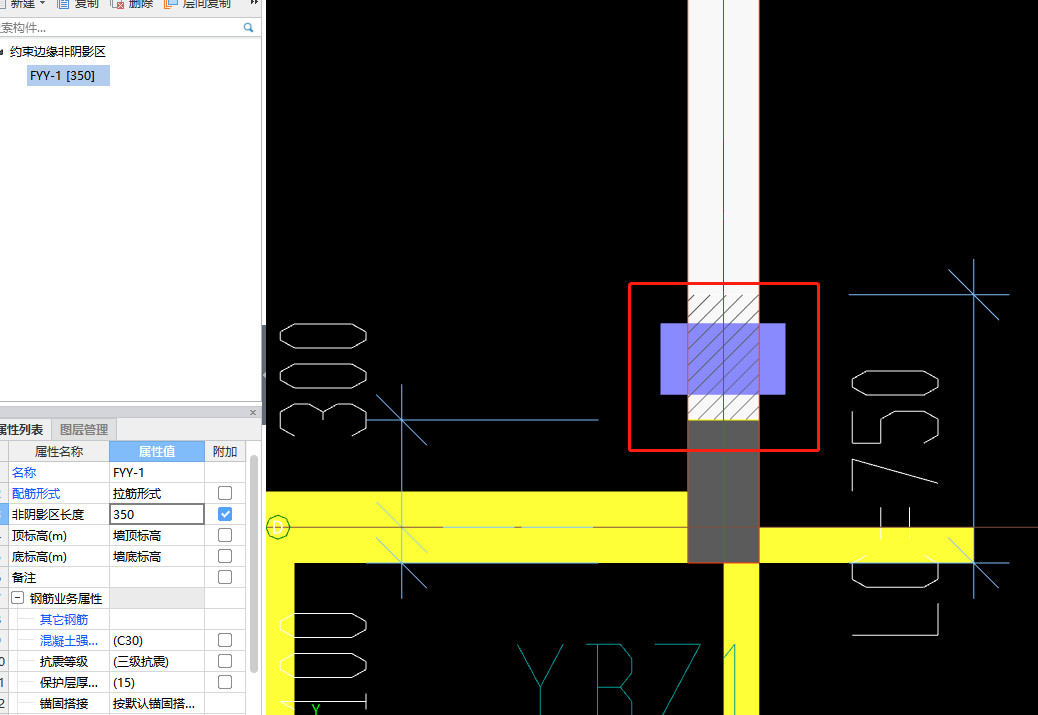Click the 其它钢筋 property link

(64, 620)
